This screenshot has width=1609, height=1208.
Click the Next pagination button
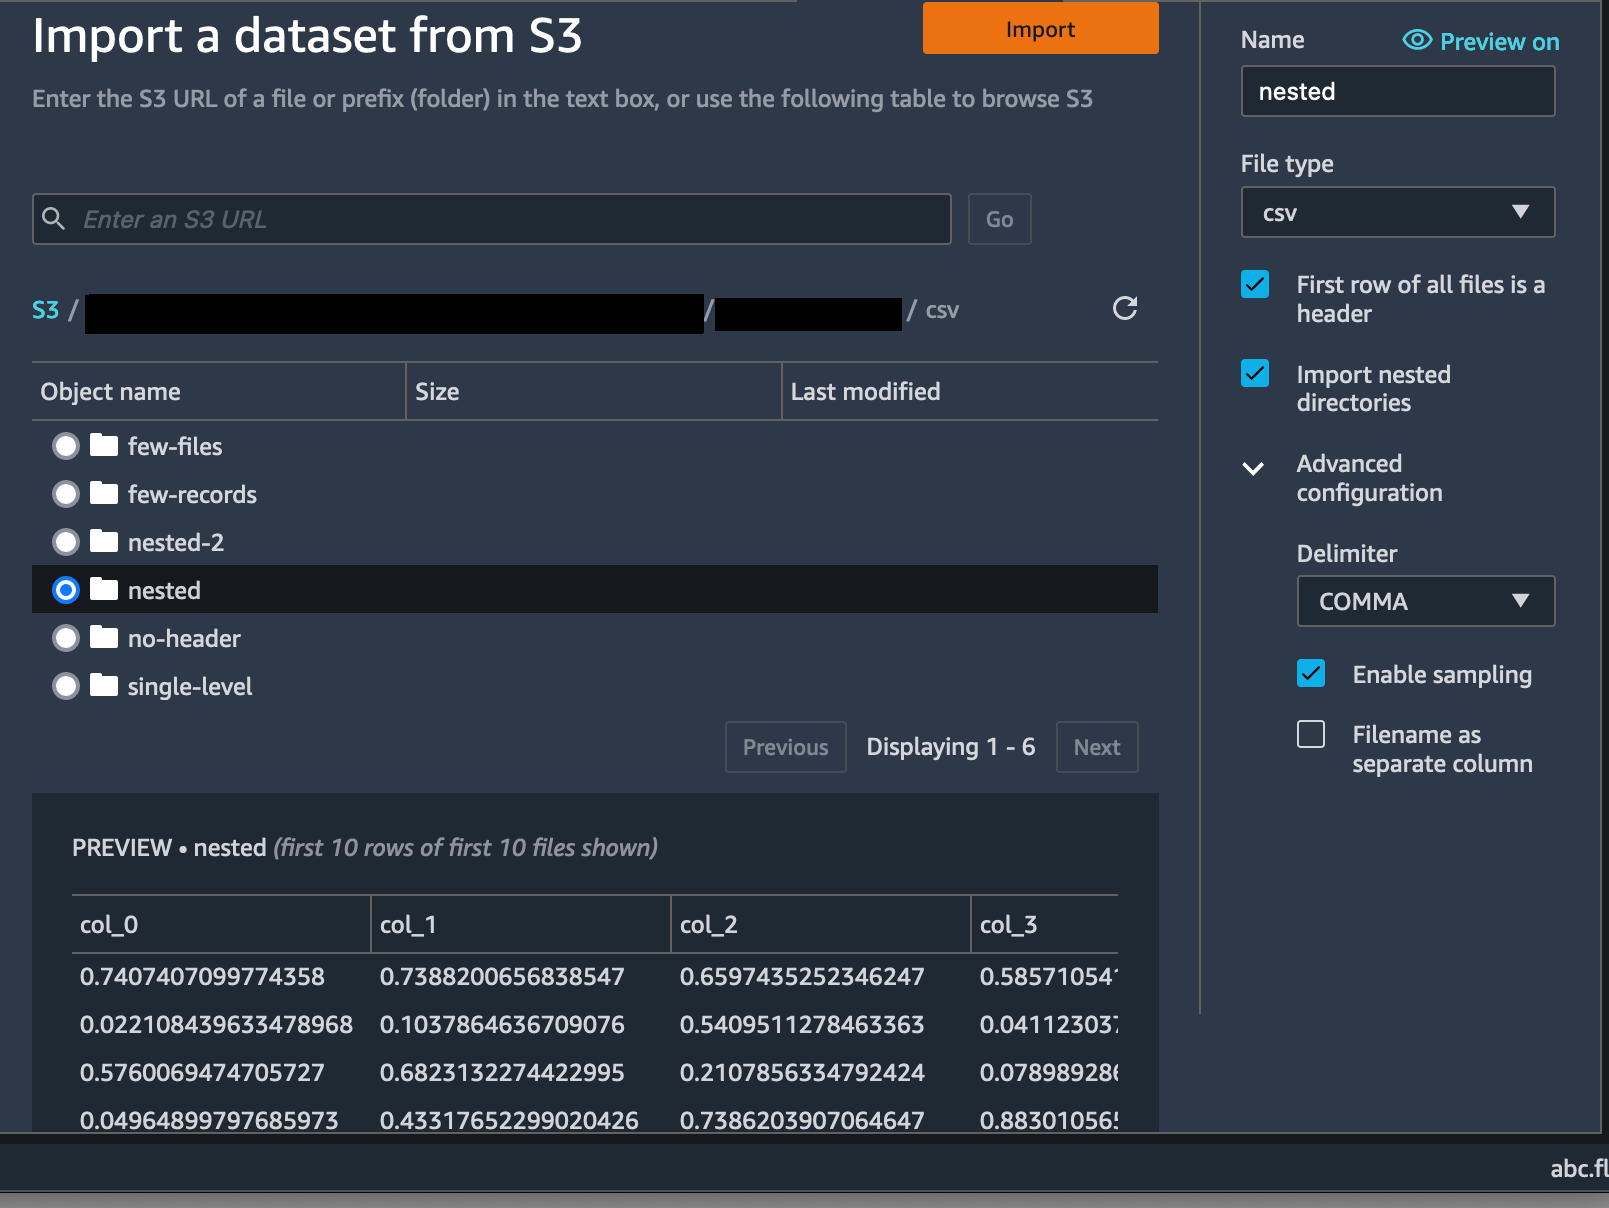tap(1096, 747)
